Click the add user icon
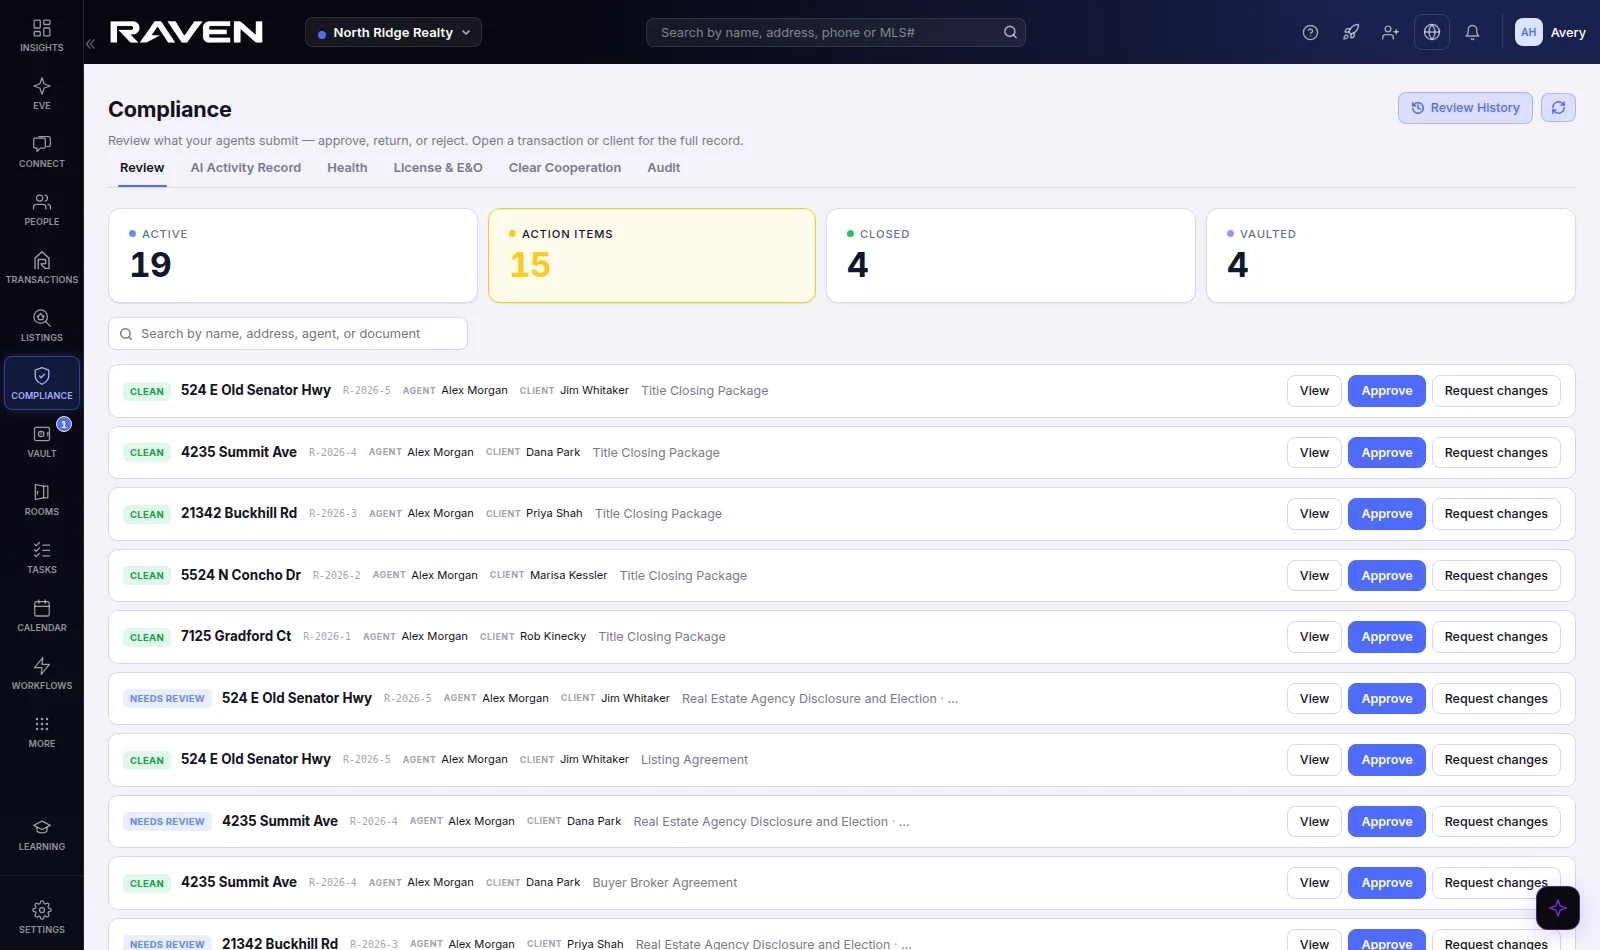The width and height of the screenshot is (1600, 950). tap(1390, 32)
